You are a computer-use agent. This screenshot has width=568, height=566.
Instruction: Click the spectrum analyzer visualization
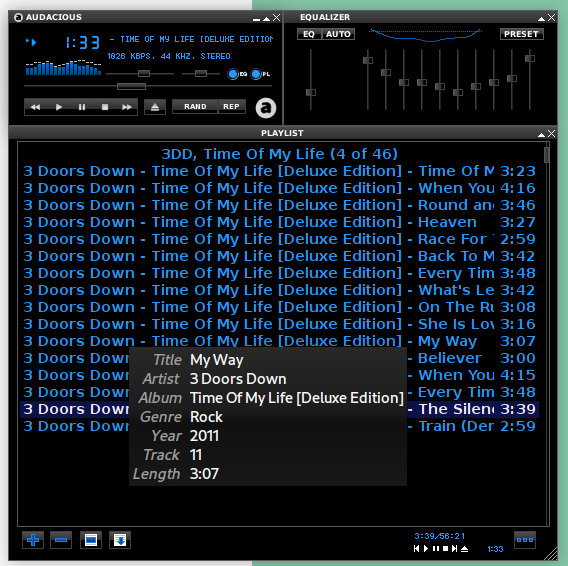[x=63, y=67]
